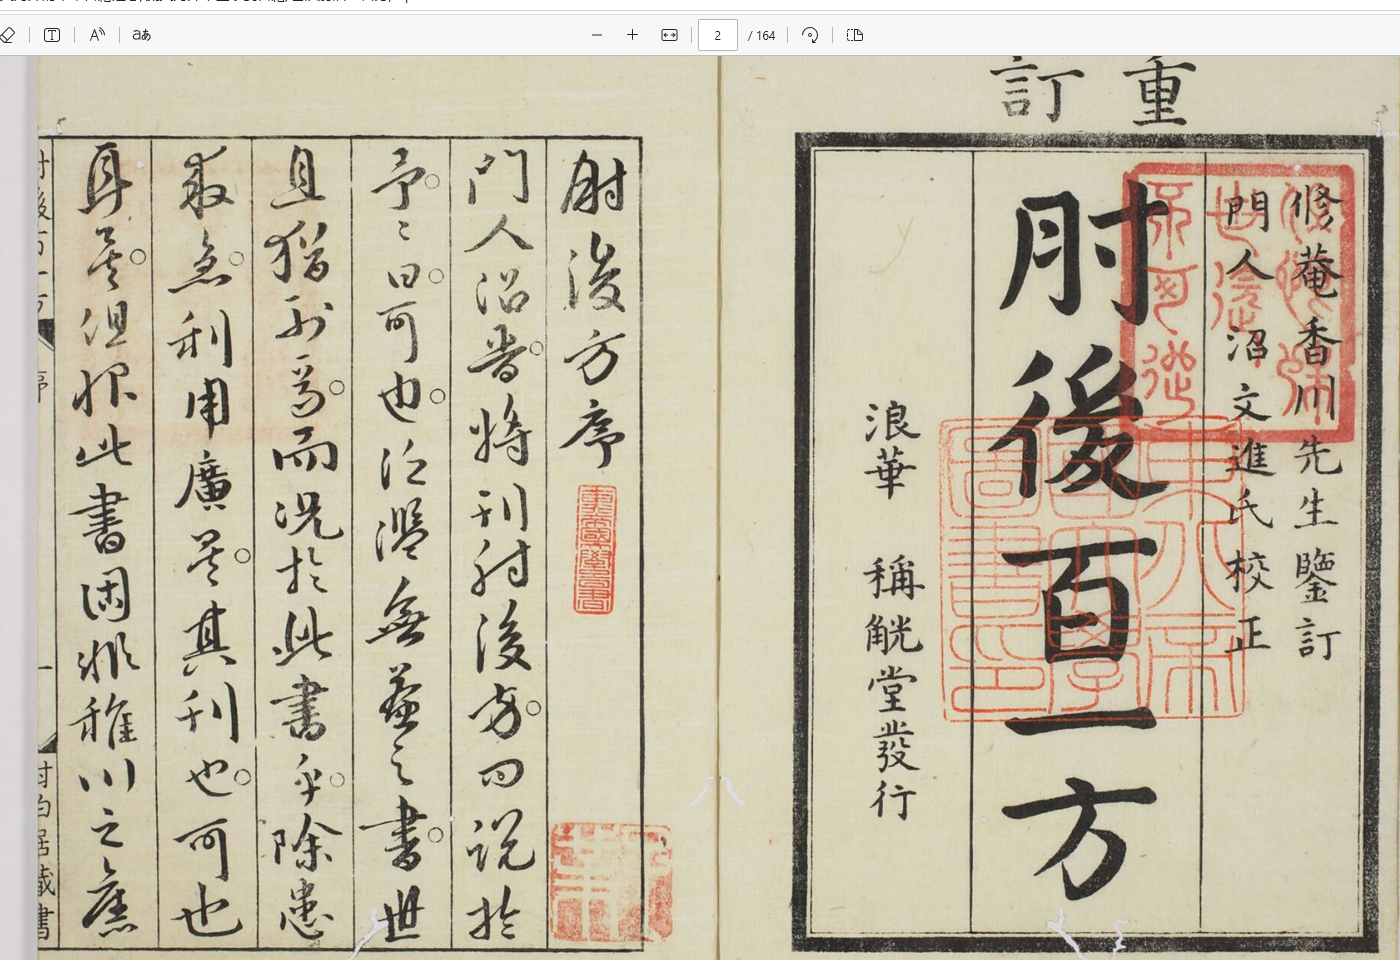Click the red square seal at the preface page bottom
Screen dimensions: 1400x960
610,882
